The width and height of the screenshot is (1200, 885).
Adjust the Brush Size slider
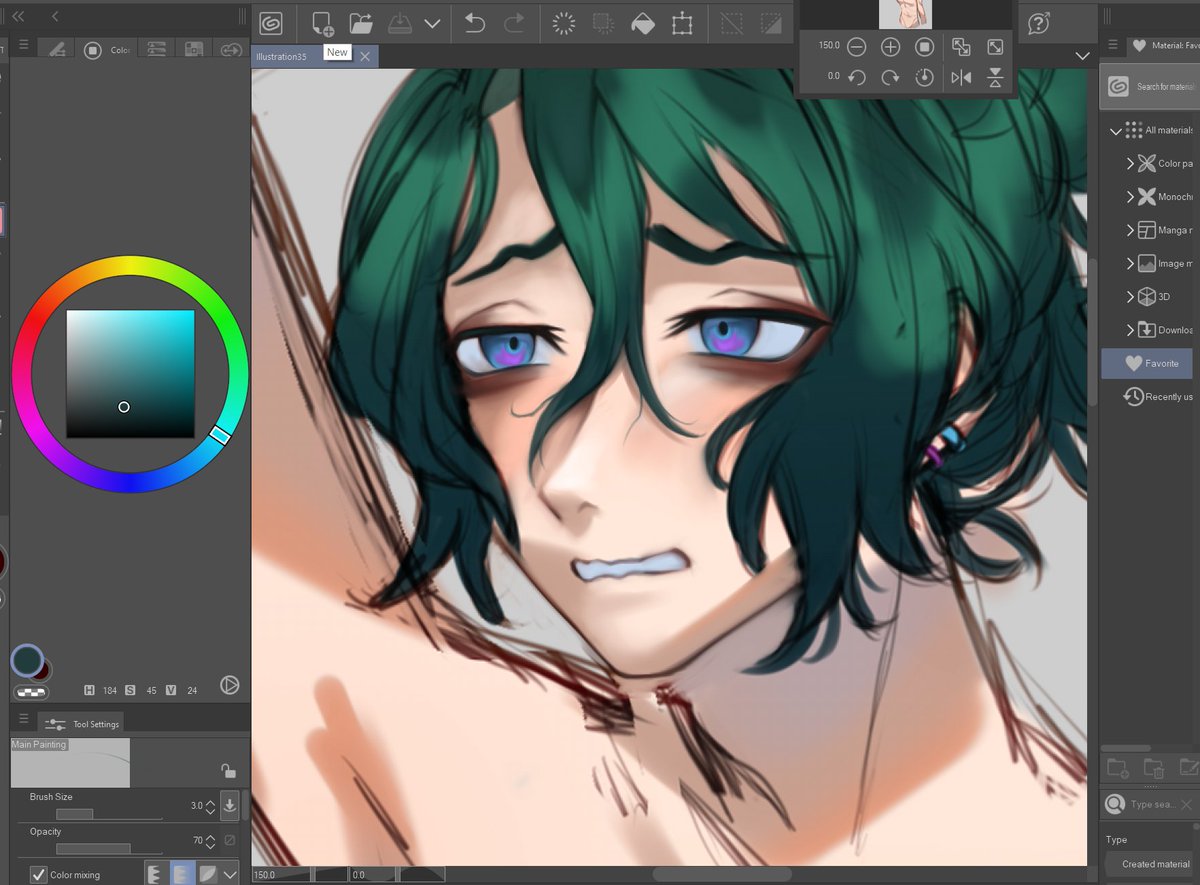109,814
